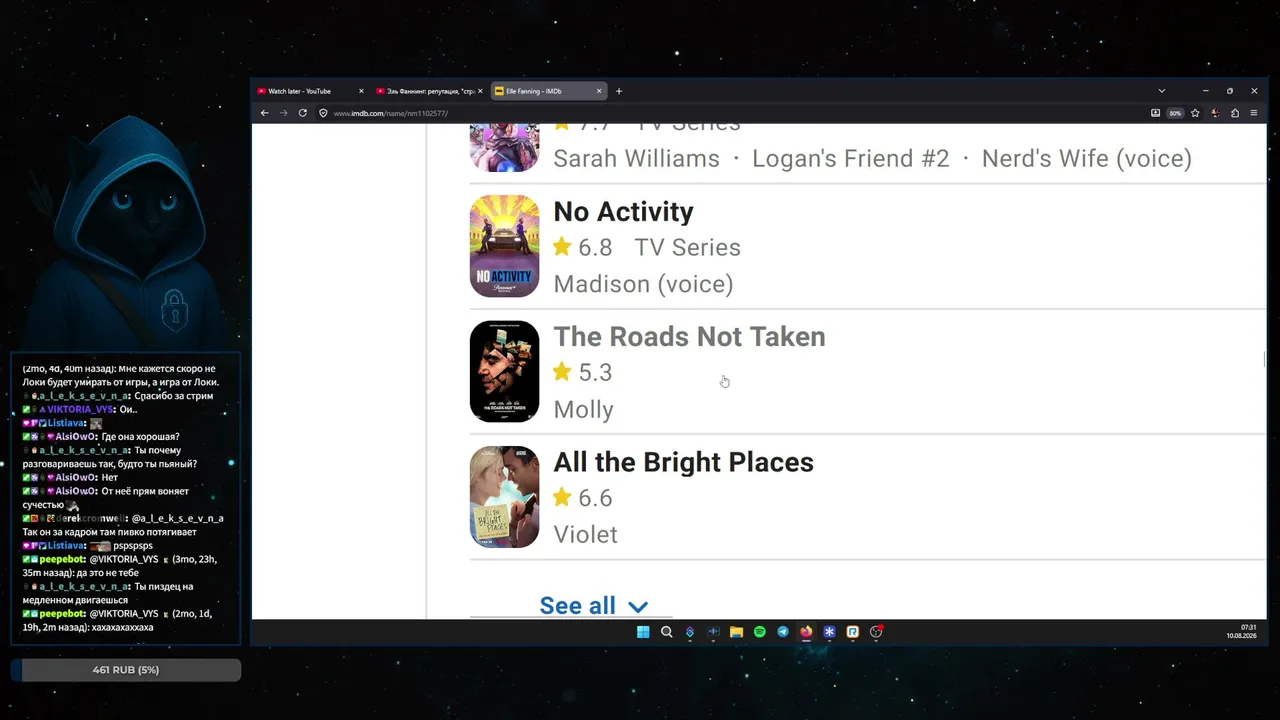Open OBS Studio from the taskbar
The image size is (1280, 720).
pos(876,632)
